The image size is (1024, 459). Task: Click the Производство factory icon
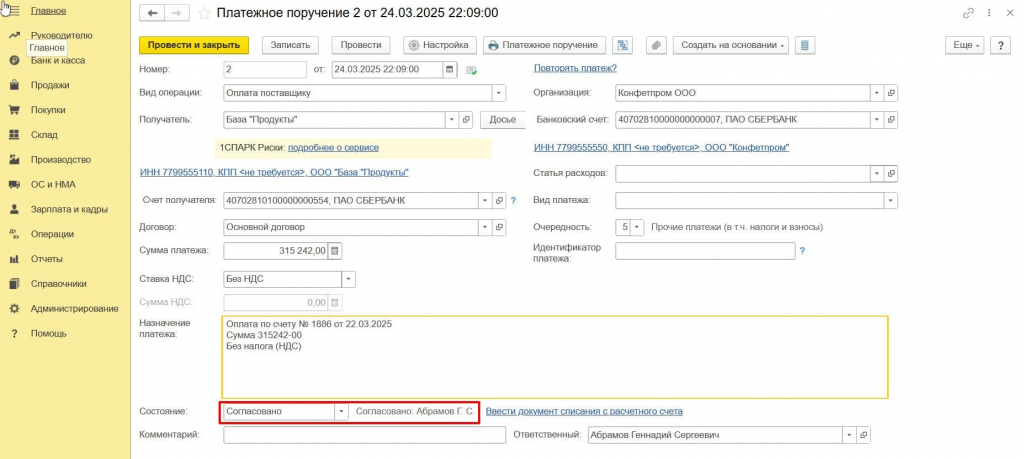coord(14,159)
